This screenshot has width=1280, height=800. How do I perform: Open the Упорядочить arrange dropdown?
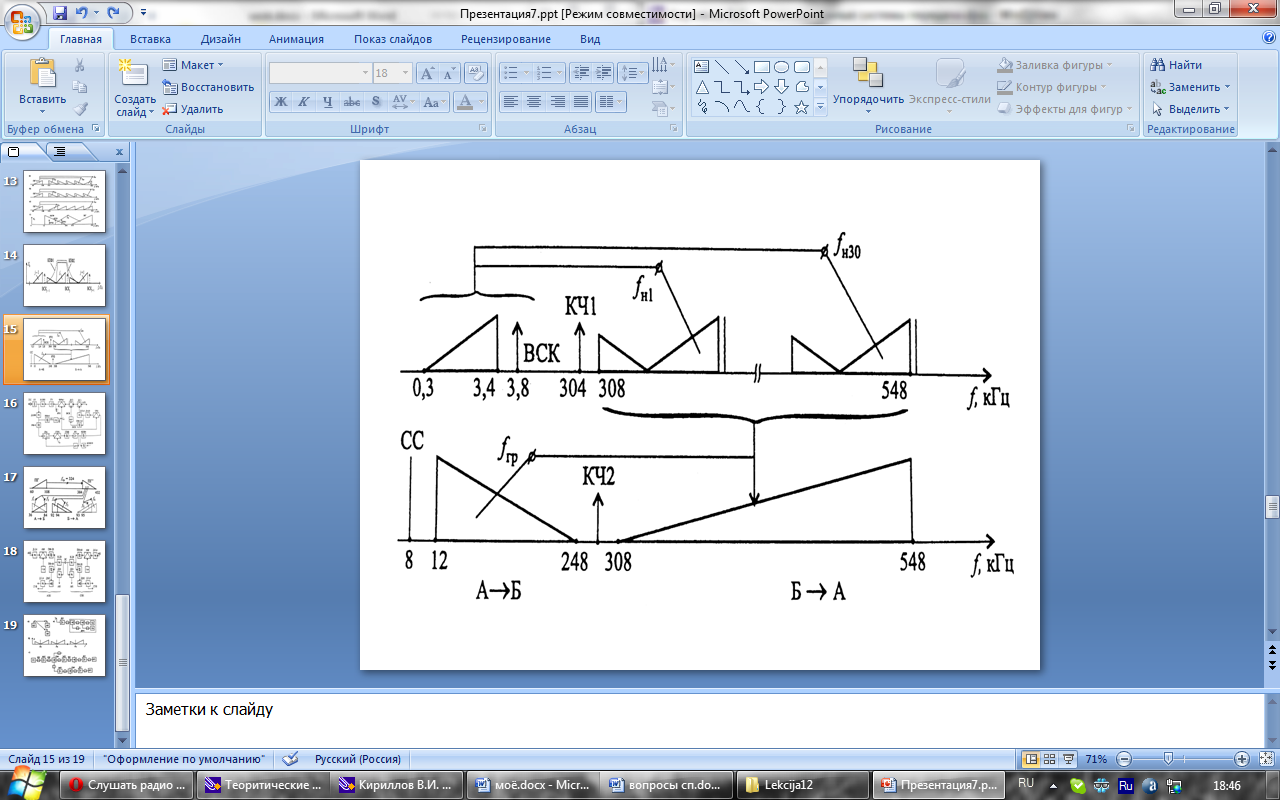point(868,86)
